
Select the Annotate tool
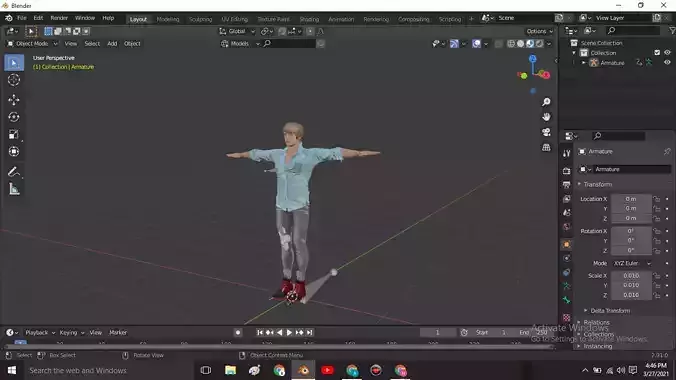(x=14, y=172)
